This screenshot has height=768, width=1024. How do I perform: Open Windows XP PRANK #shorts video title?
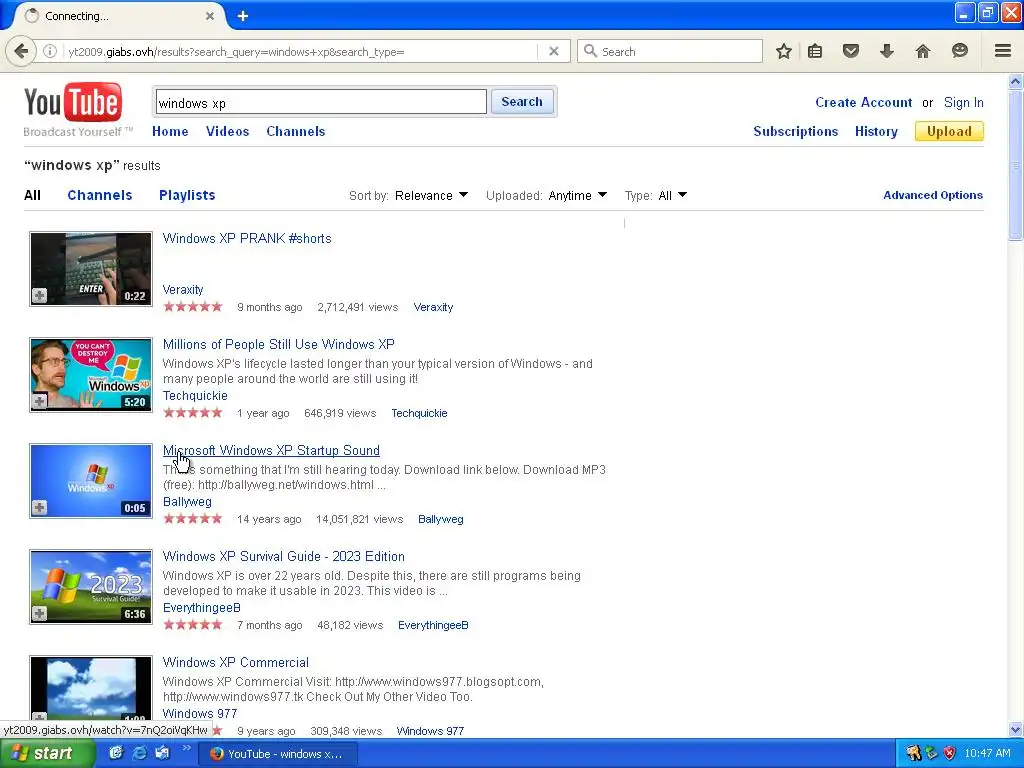[x=247, y=238]
